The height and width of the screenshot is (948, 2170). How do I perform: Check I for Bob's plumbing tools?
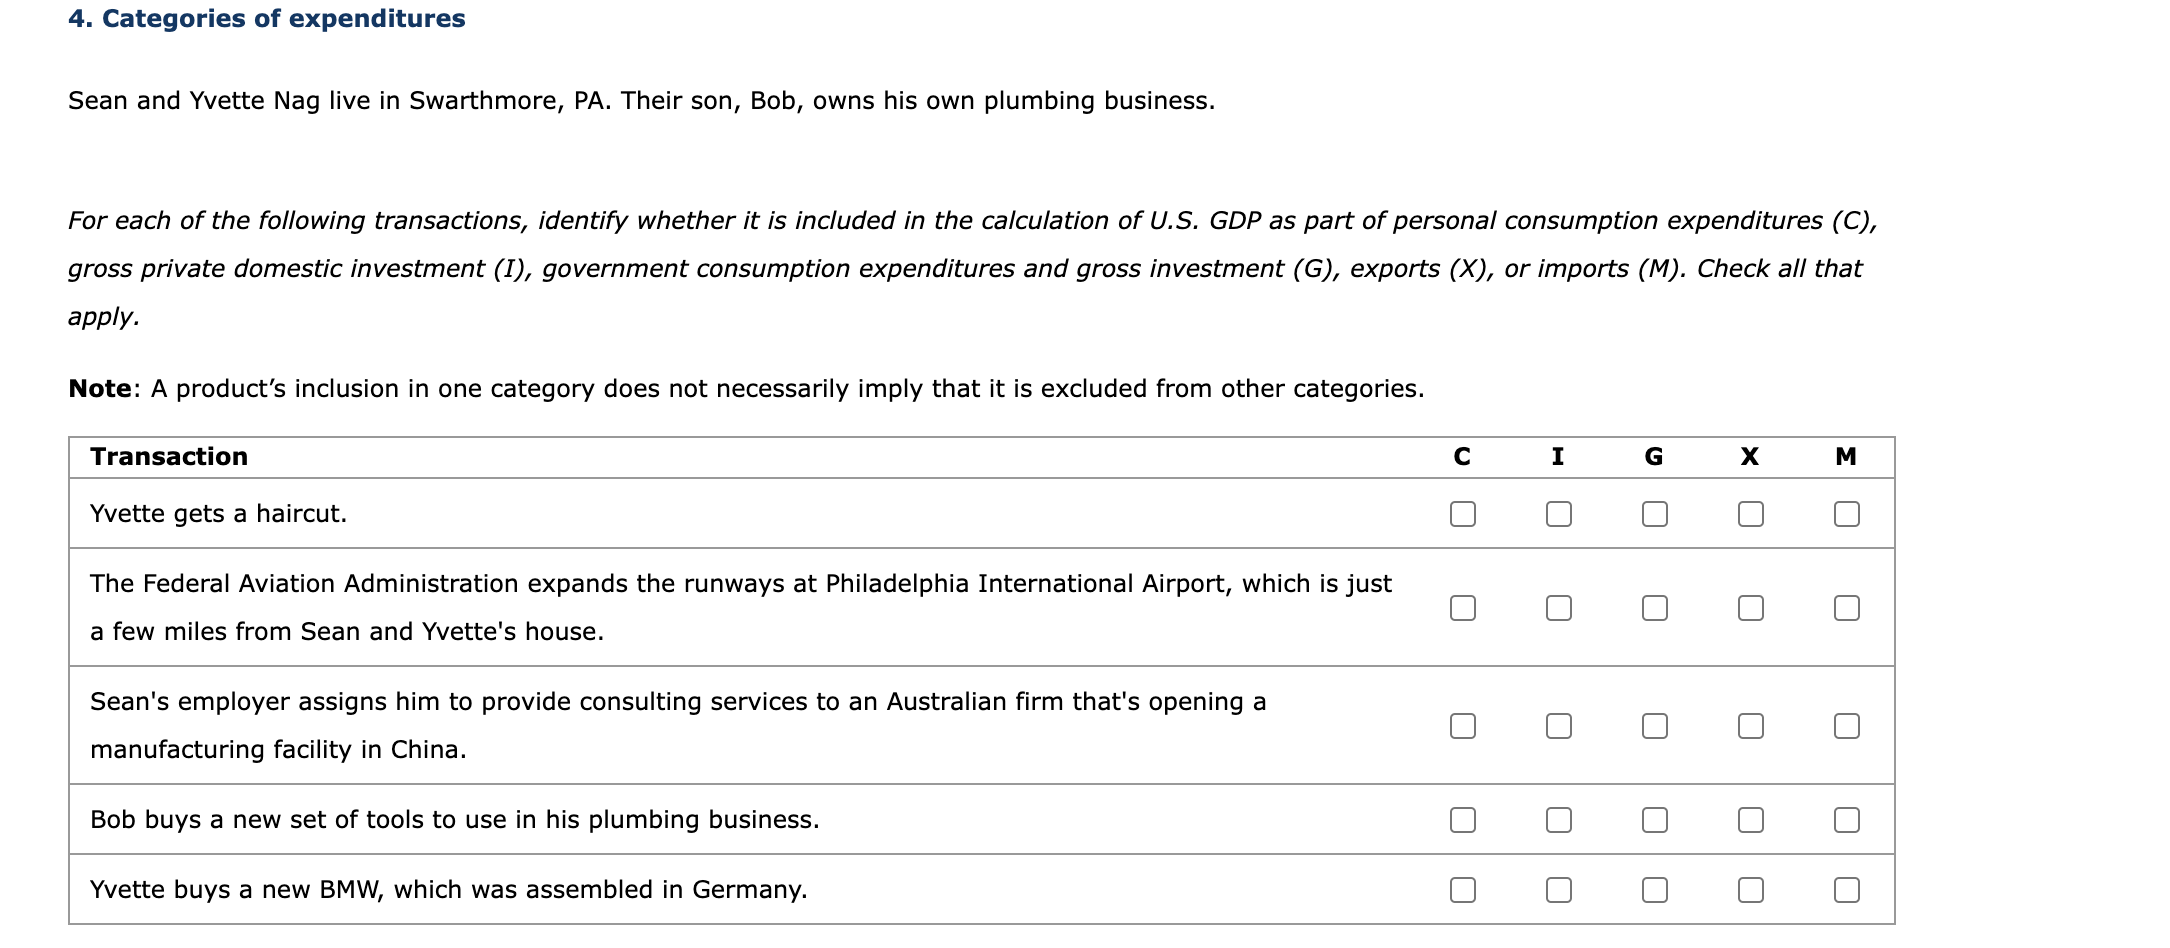[1558, 820]
